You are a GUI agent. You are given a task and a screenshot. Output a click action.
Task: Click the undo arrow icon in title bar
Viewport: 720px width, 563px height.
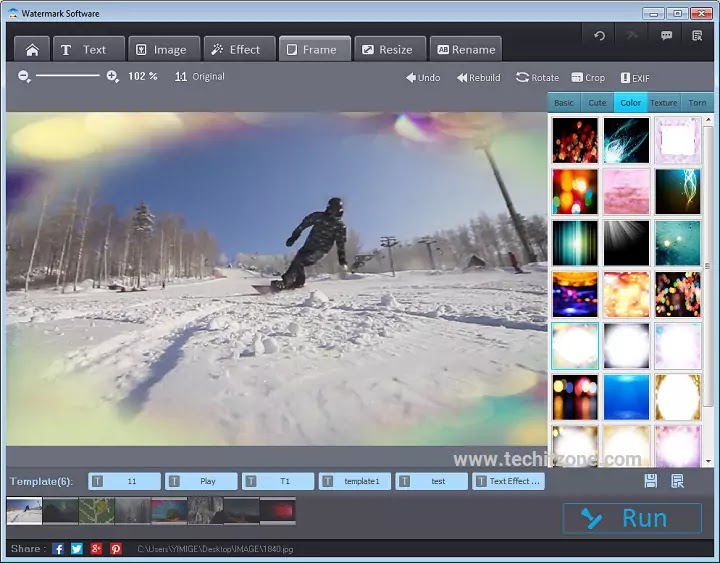(599, 36)
